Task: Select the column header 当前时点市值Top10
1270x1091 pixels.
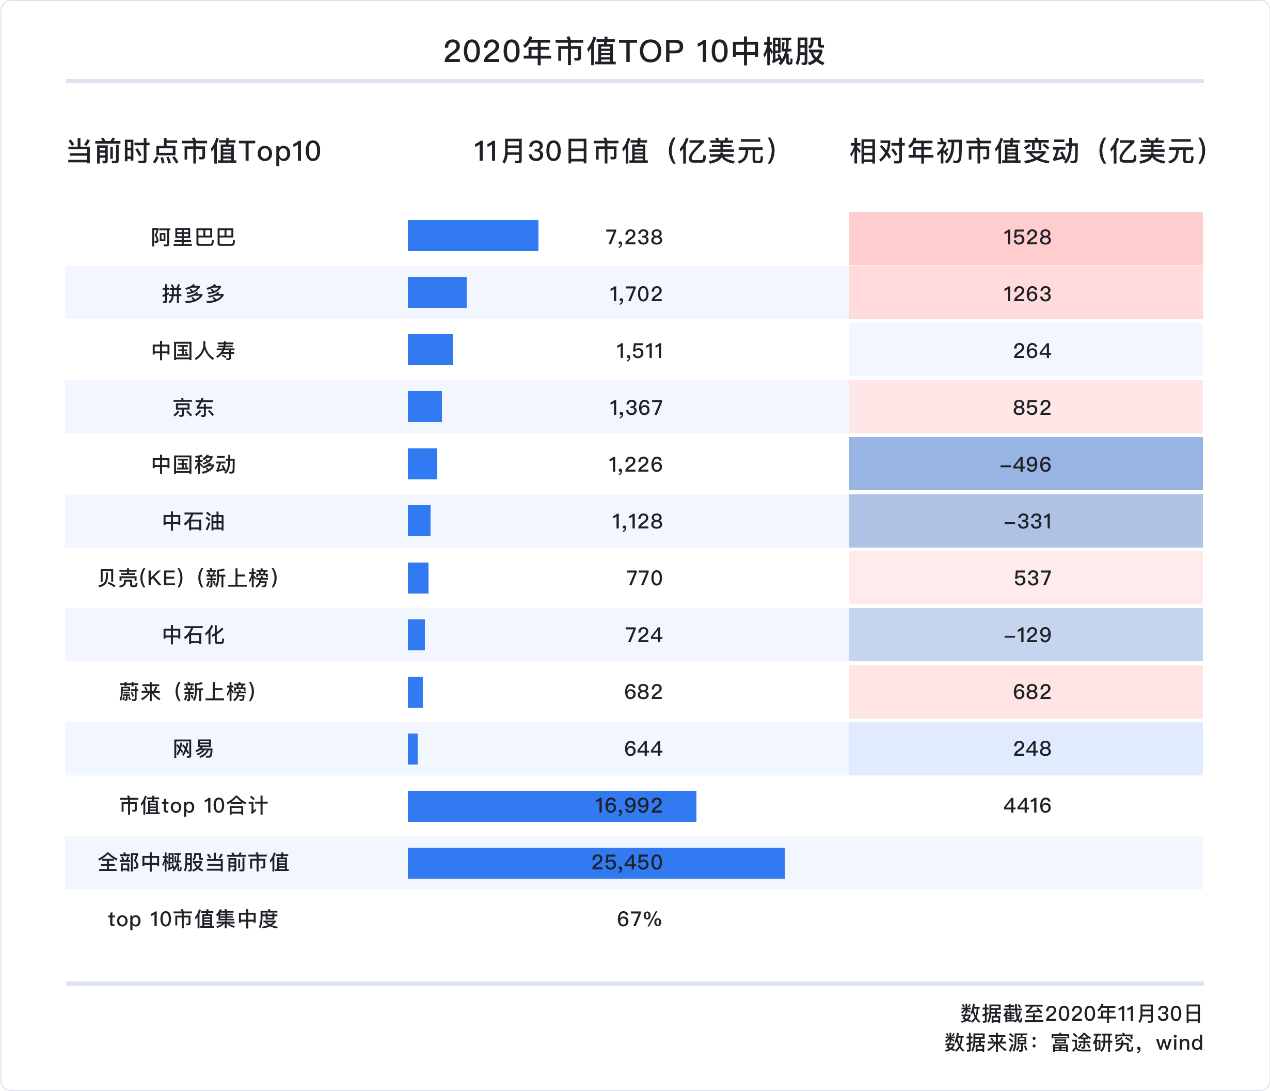Action: point(194,151)
